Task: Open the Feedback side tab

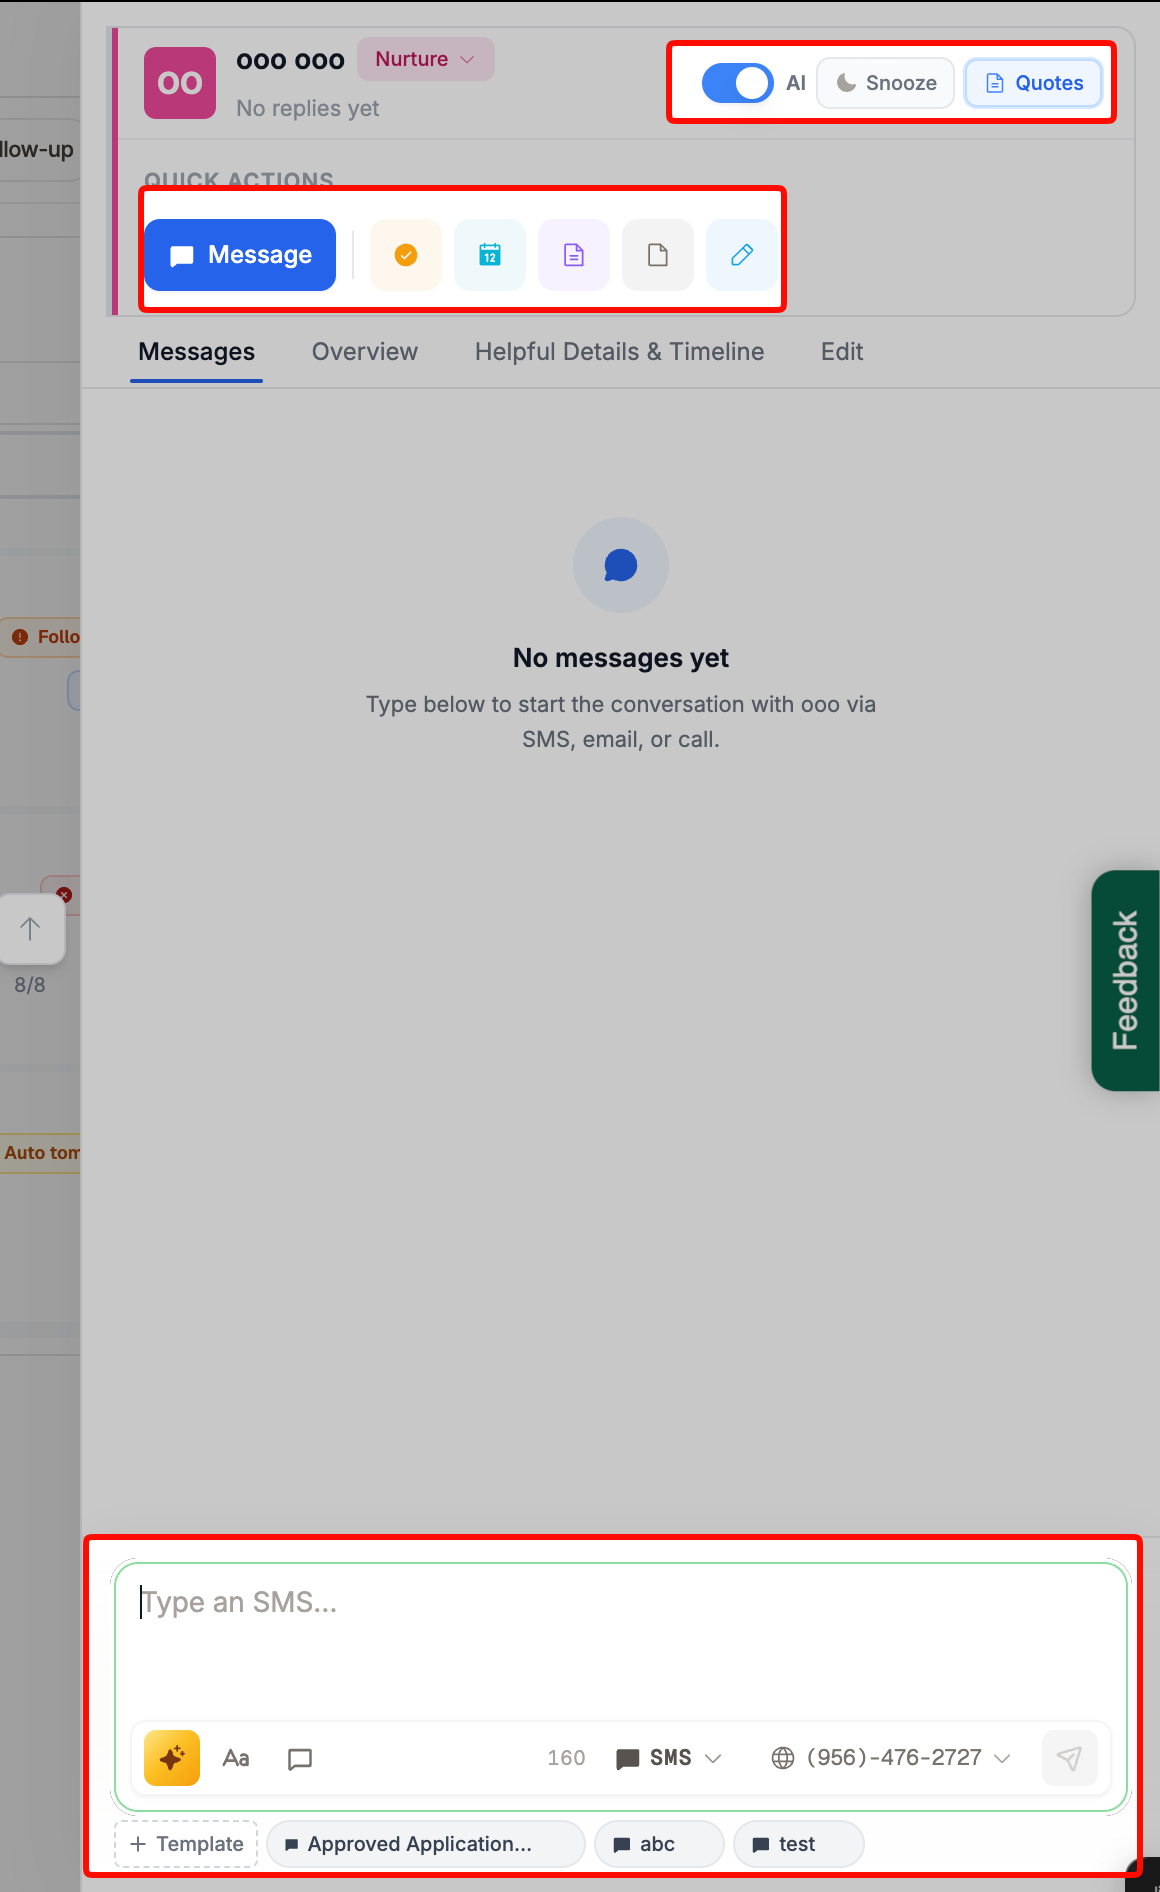Action: (x=1126, y=980)
